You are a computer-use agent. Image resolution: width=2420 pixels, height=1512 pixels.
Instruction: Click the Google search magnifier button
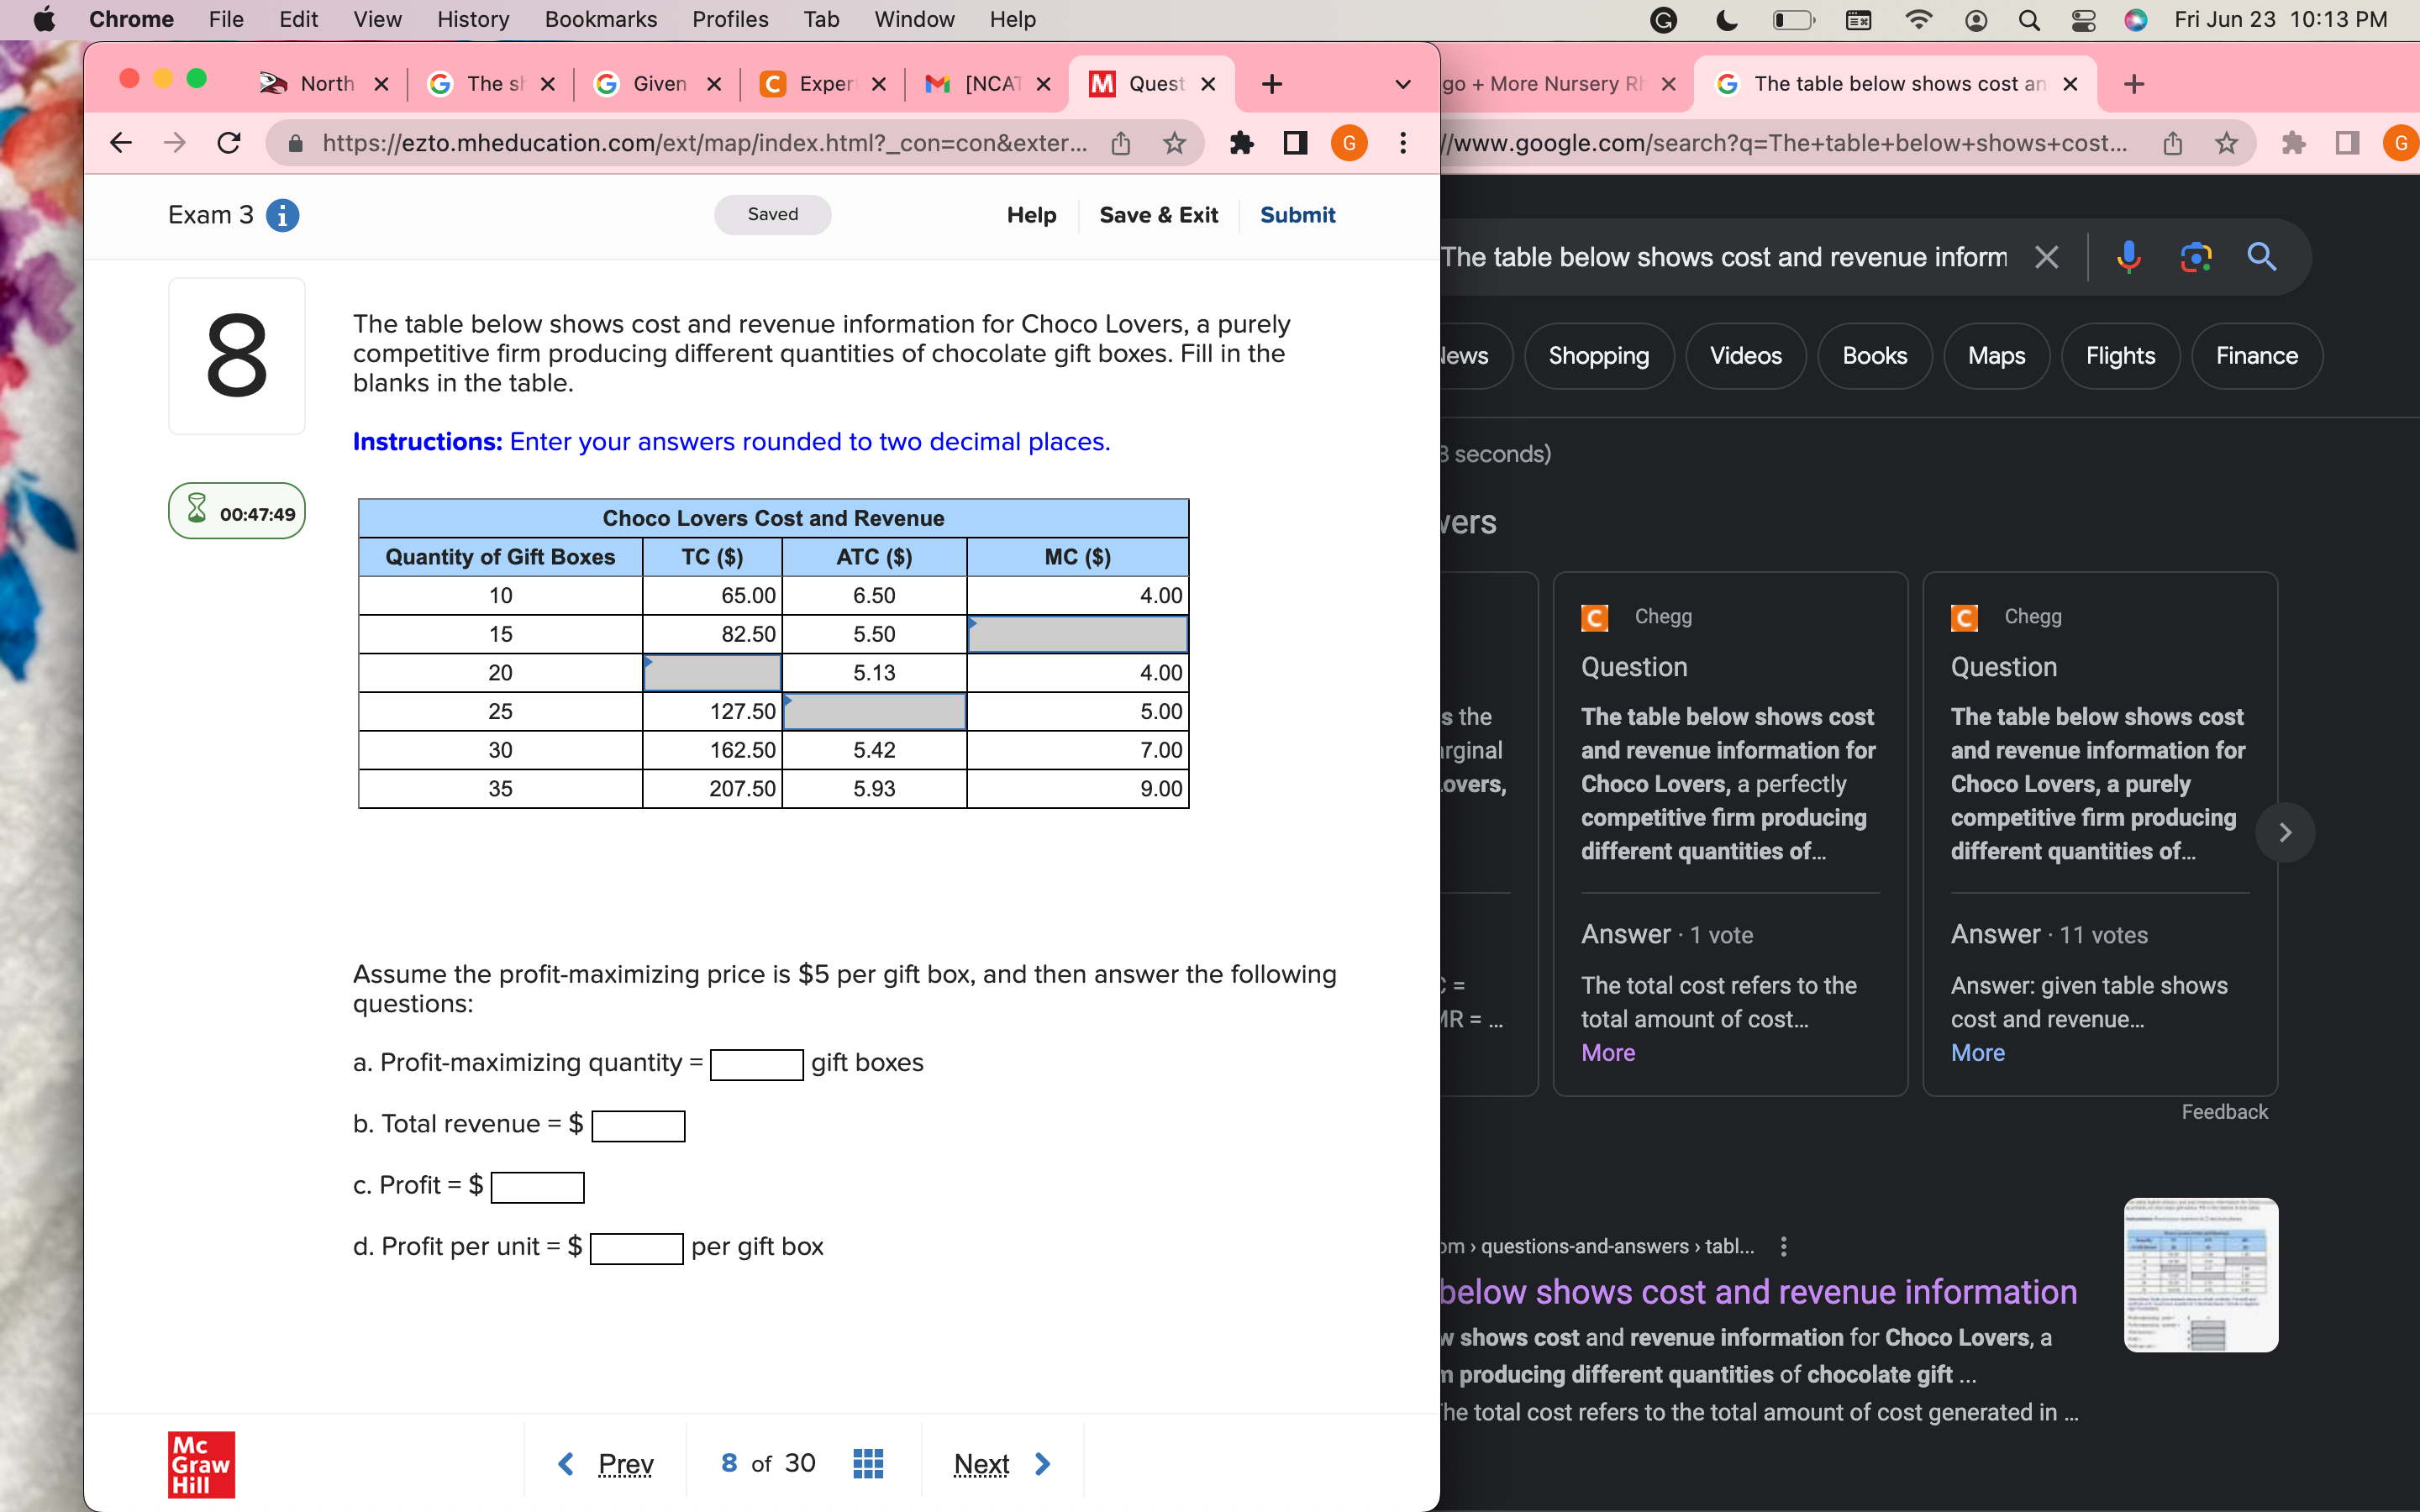click(x=2262, y=257)
